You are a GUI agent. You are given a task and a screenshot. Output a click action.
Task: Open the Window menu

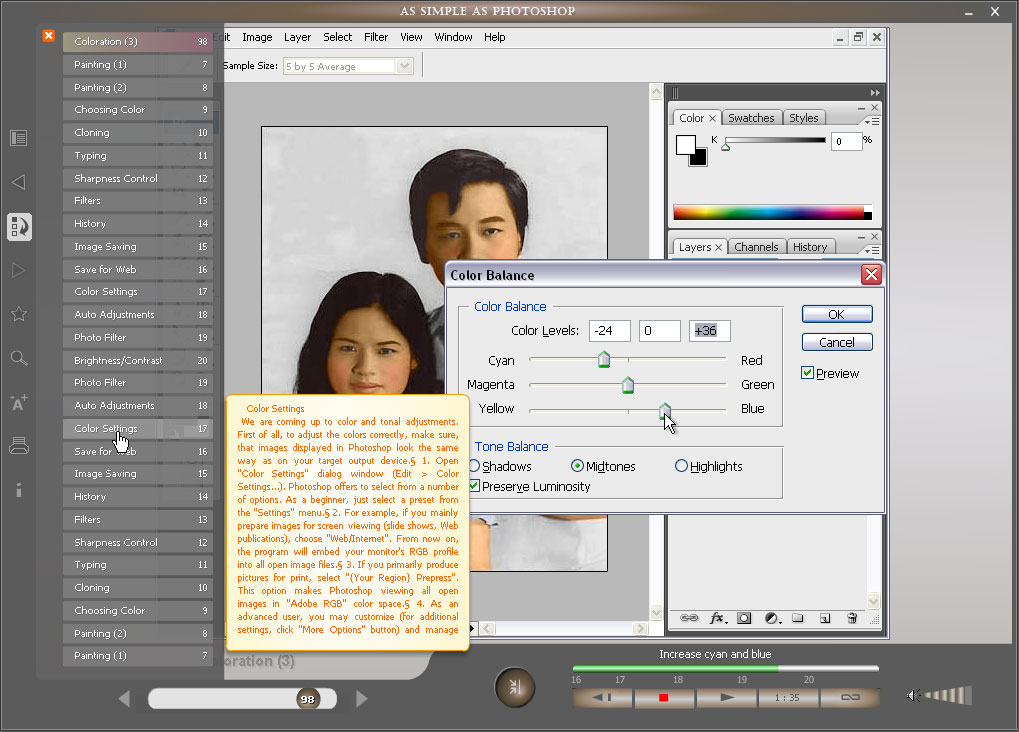pyautogui.click(x=454, y=37)
